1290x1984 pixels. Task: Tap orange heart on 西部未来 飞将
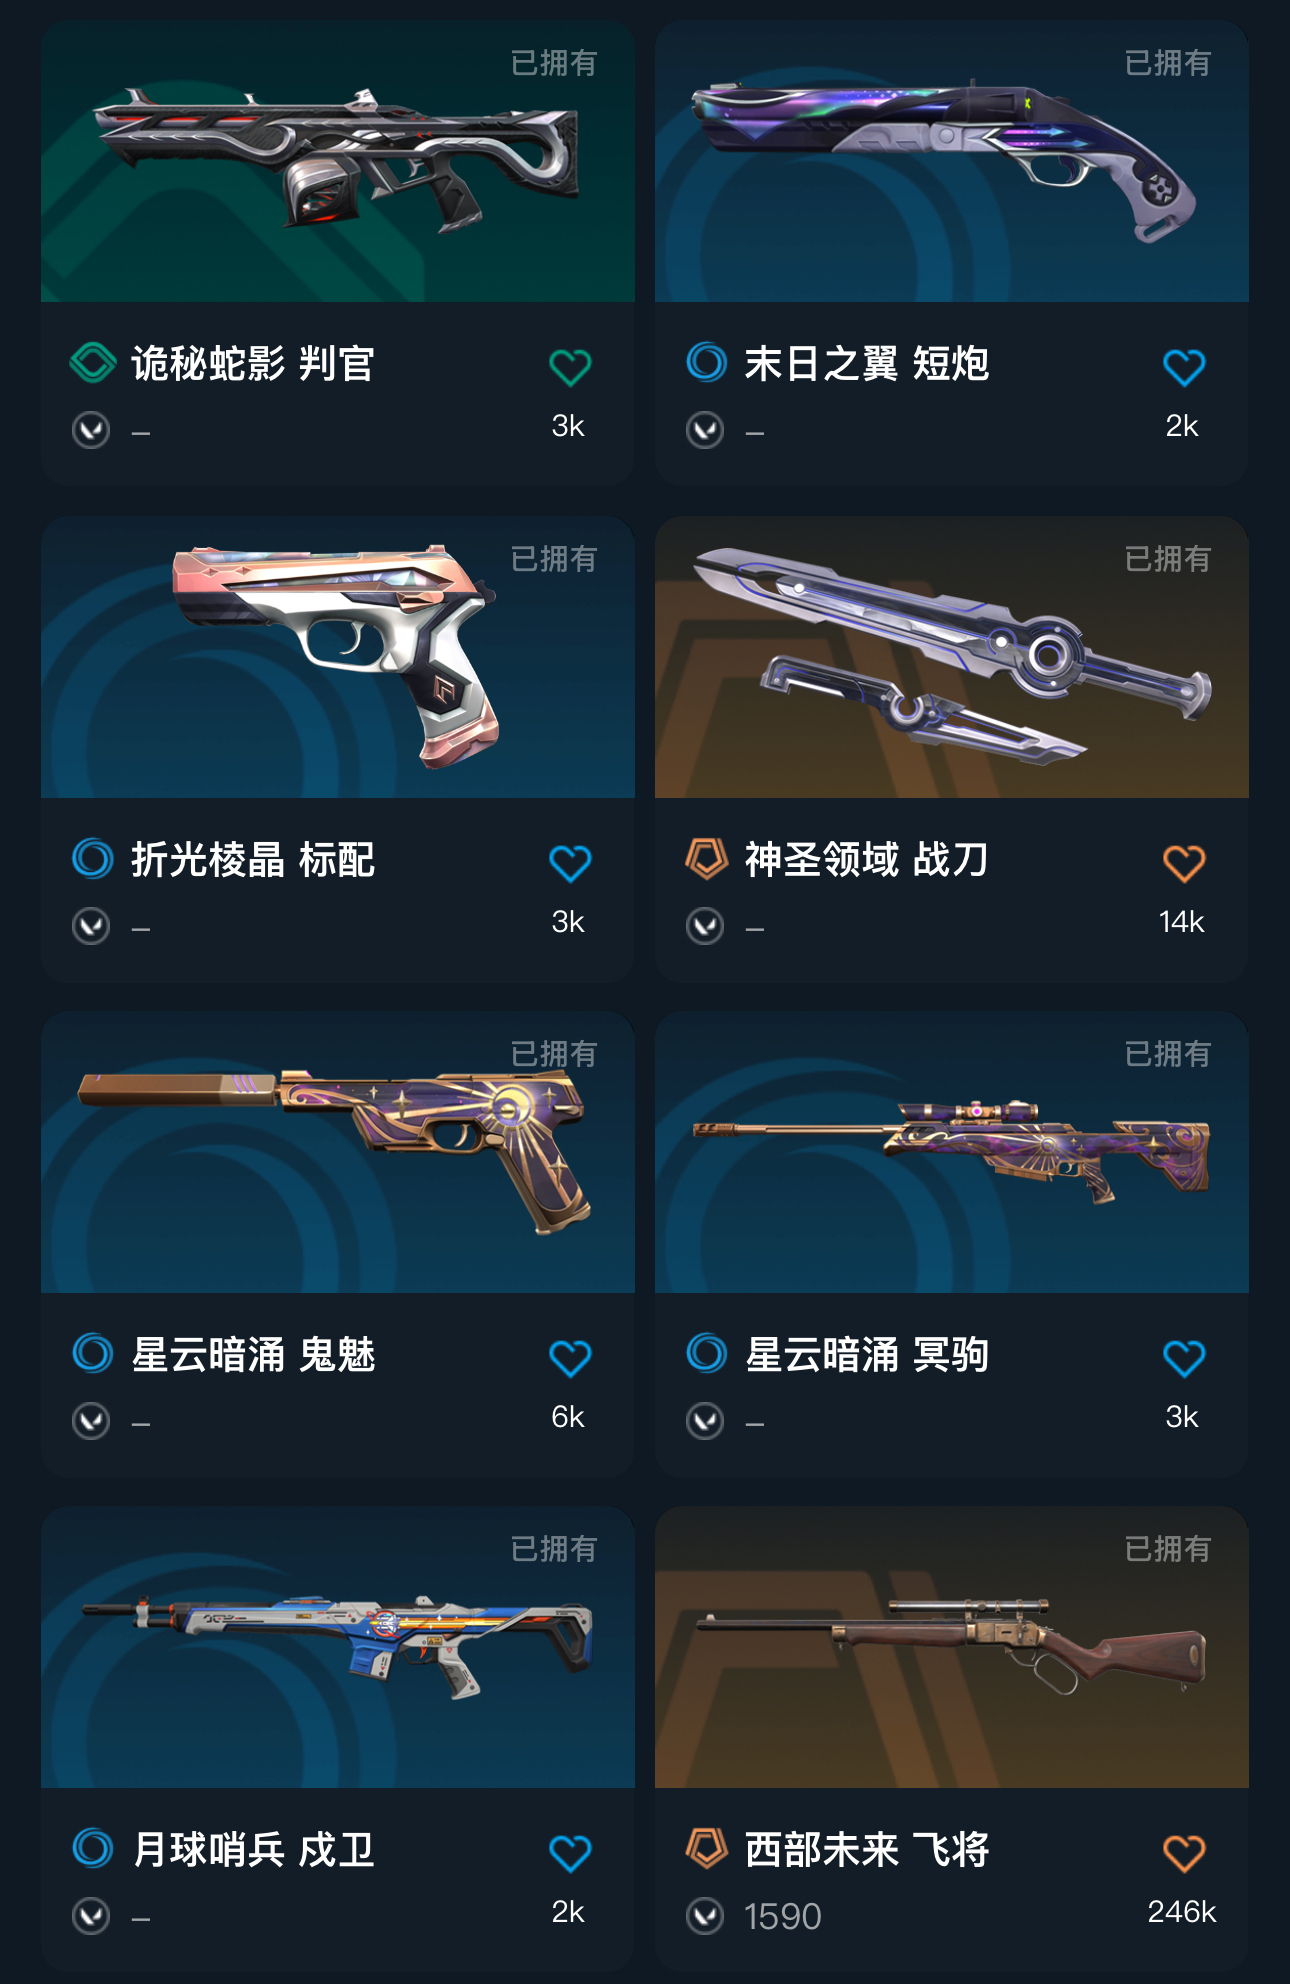point(1184,1852)
